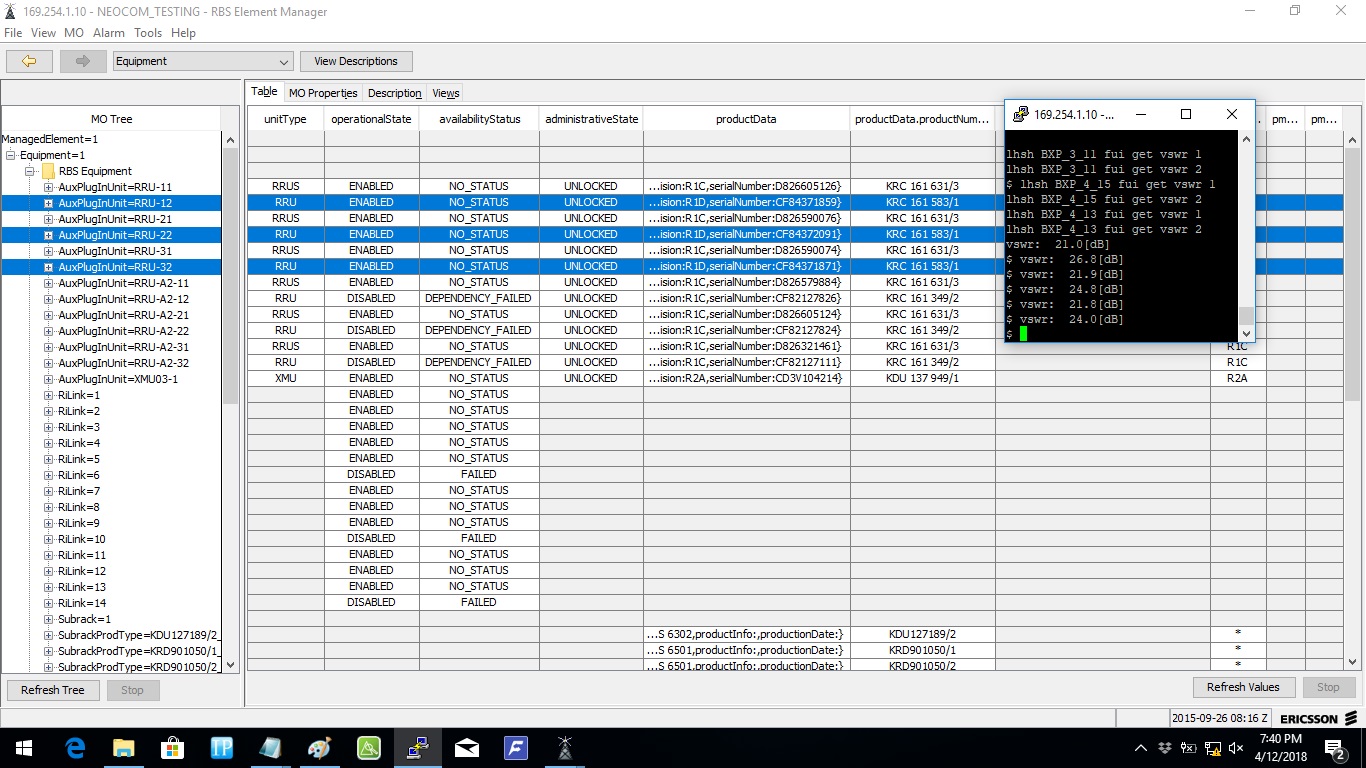
Task: Open the Mail app from the taskbar
Action: click(x=467, y=748)
